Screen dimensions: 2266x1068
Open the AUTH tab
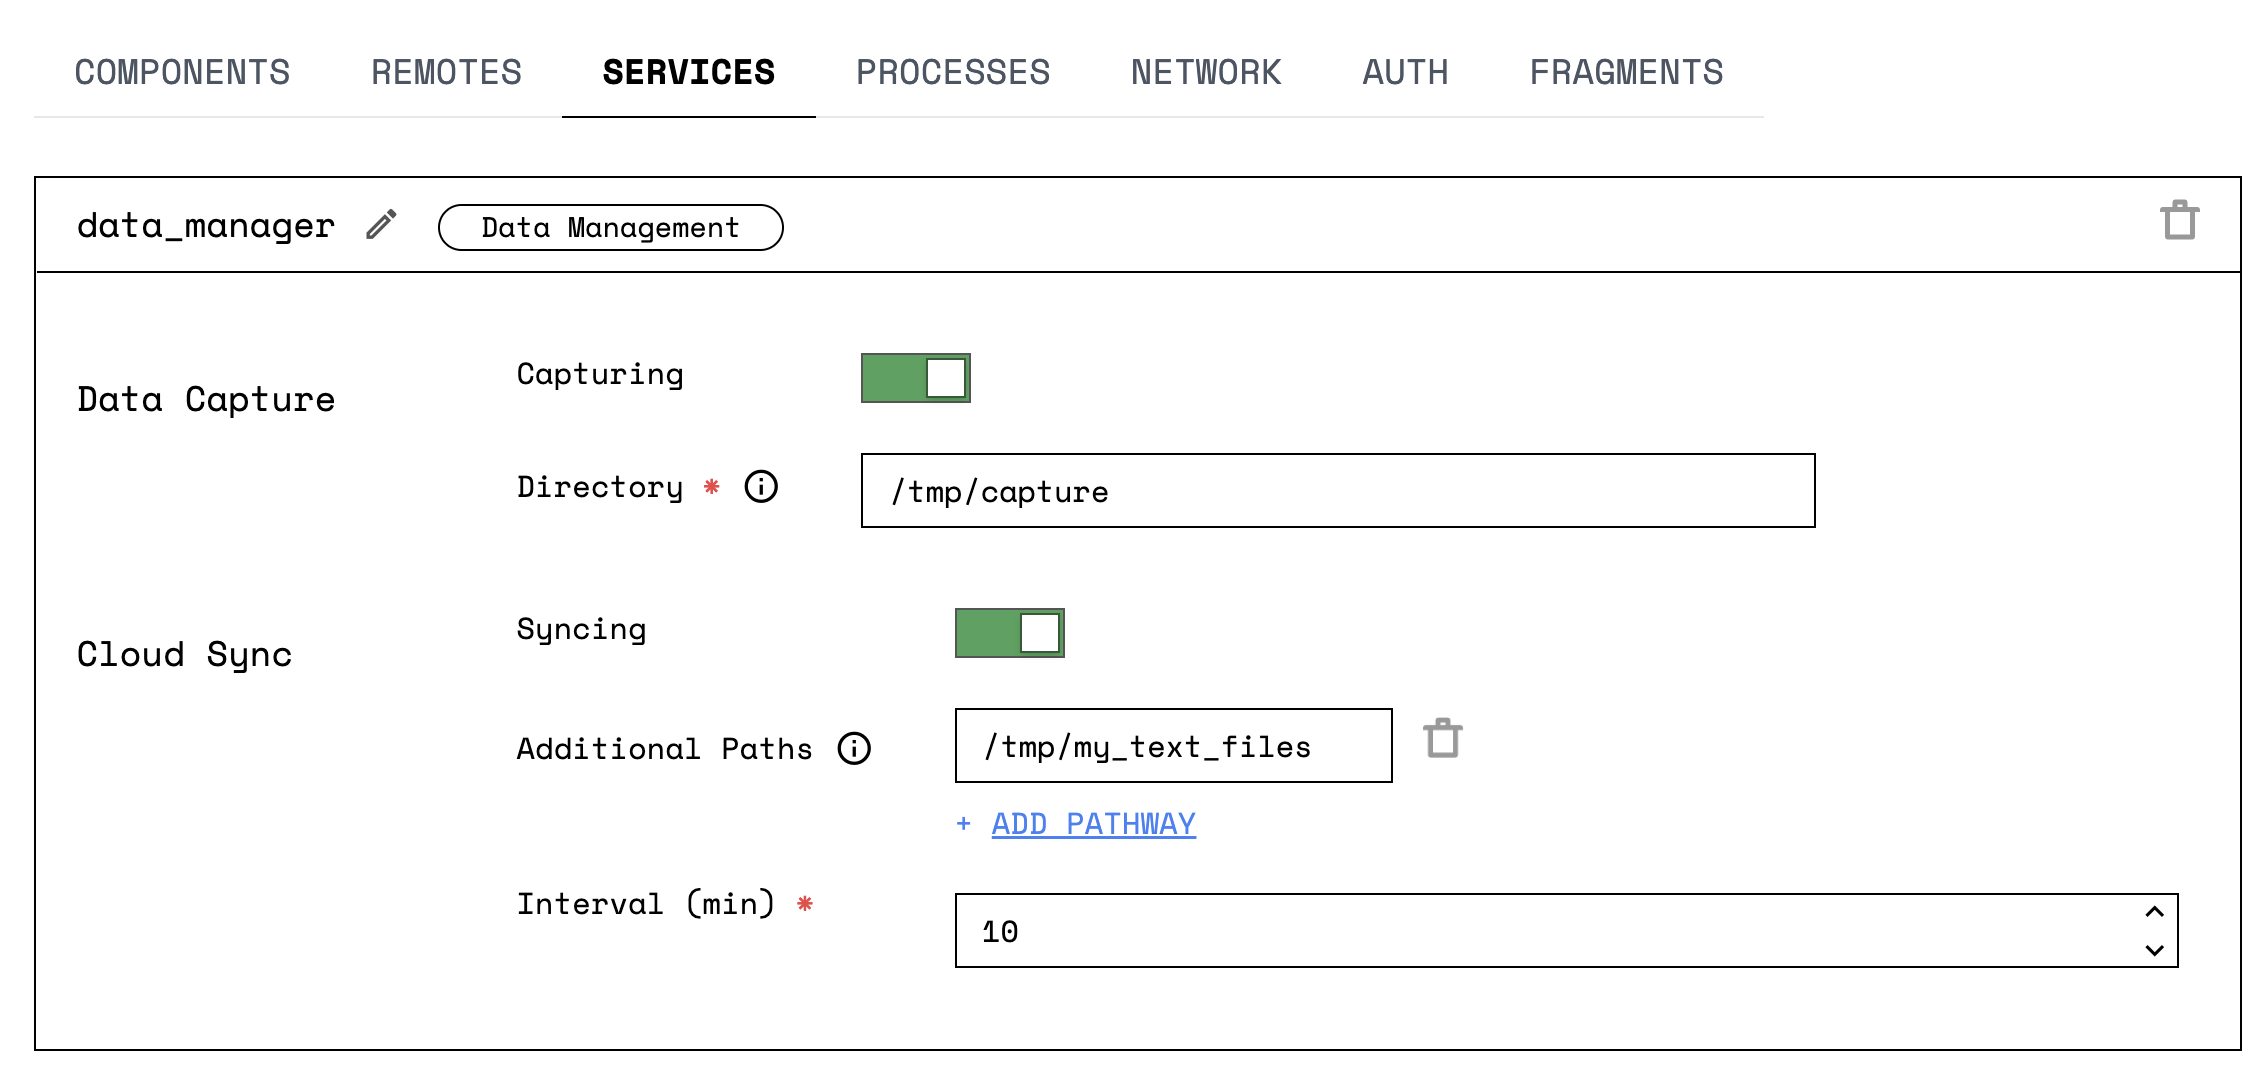pos(1404,71)
